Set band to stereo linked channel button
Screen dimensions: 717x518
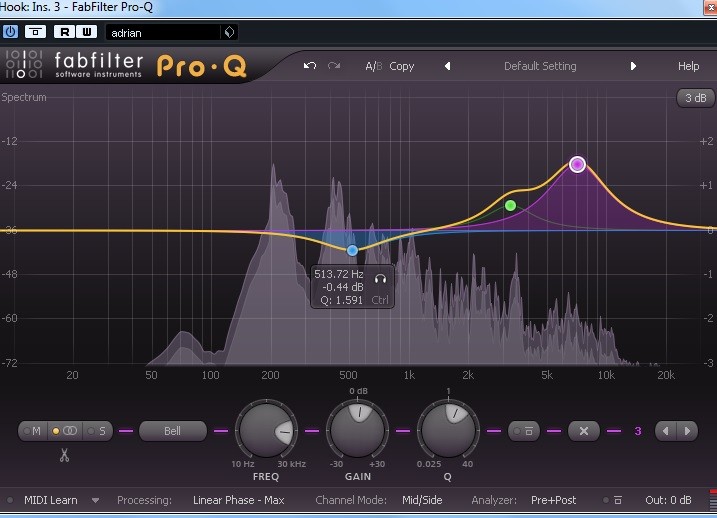pos(65,431)
